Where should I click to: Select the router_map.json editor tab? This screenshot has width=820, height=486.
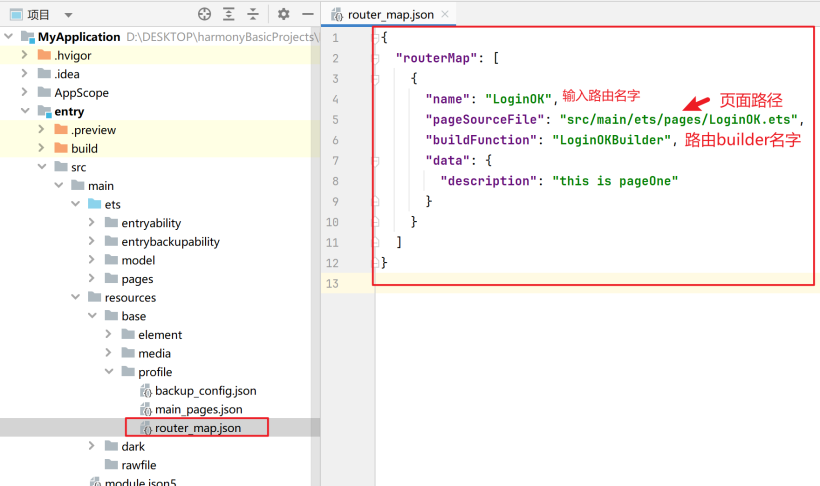point(390,15)
